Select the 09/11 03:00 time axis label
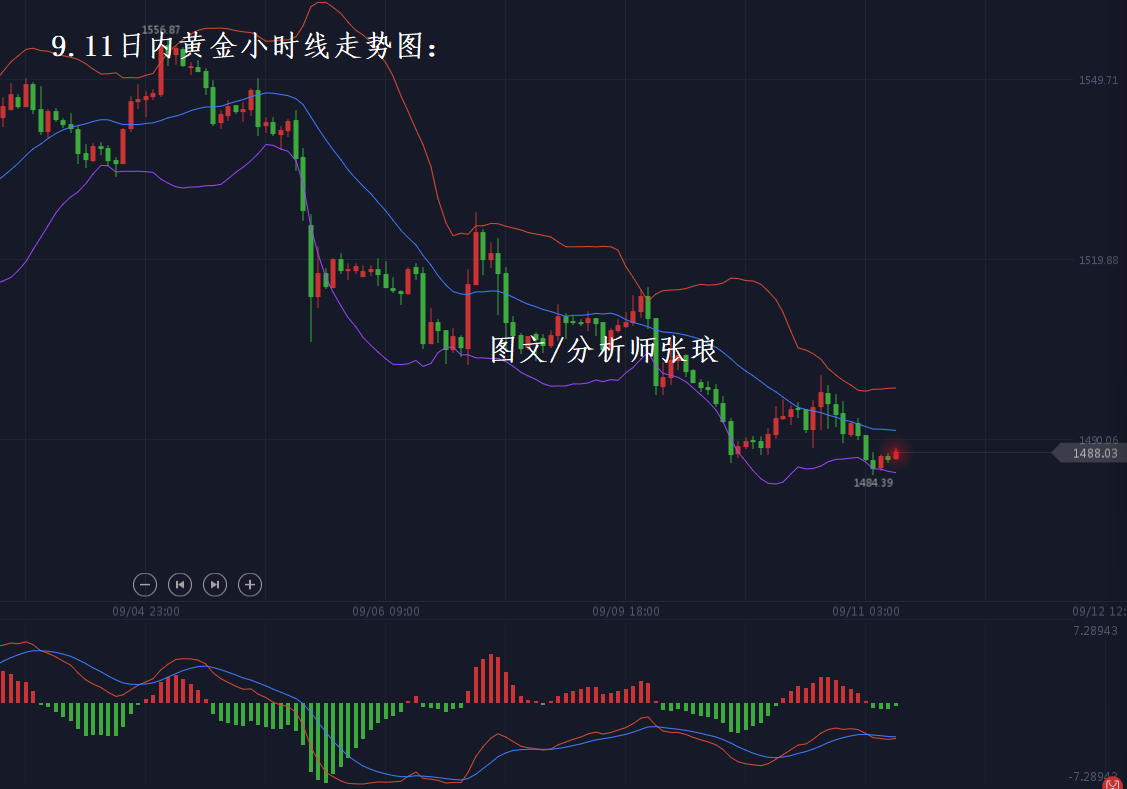The width and height of the screenshot is (1127, 789). [866, 611]
